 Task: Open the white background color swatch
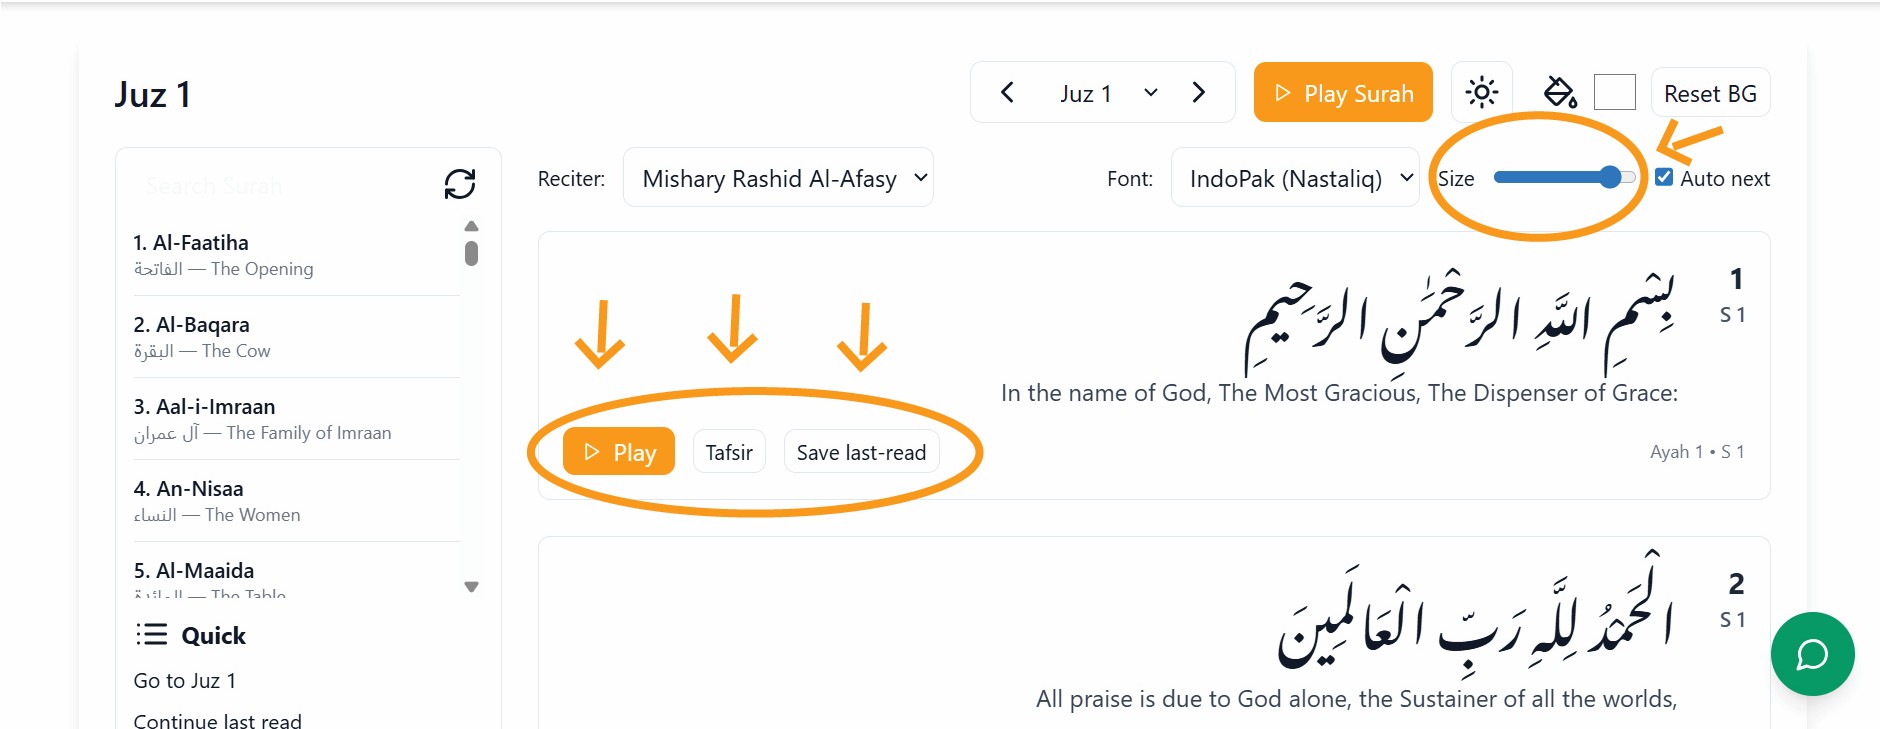1614,93
